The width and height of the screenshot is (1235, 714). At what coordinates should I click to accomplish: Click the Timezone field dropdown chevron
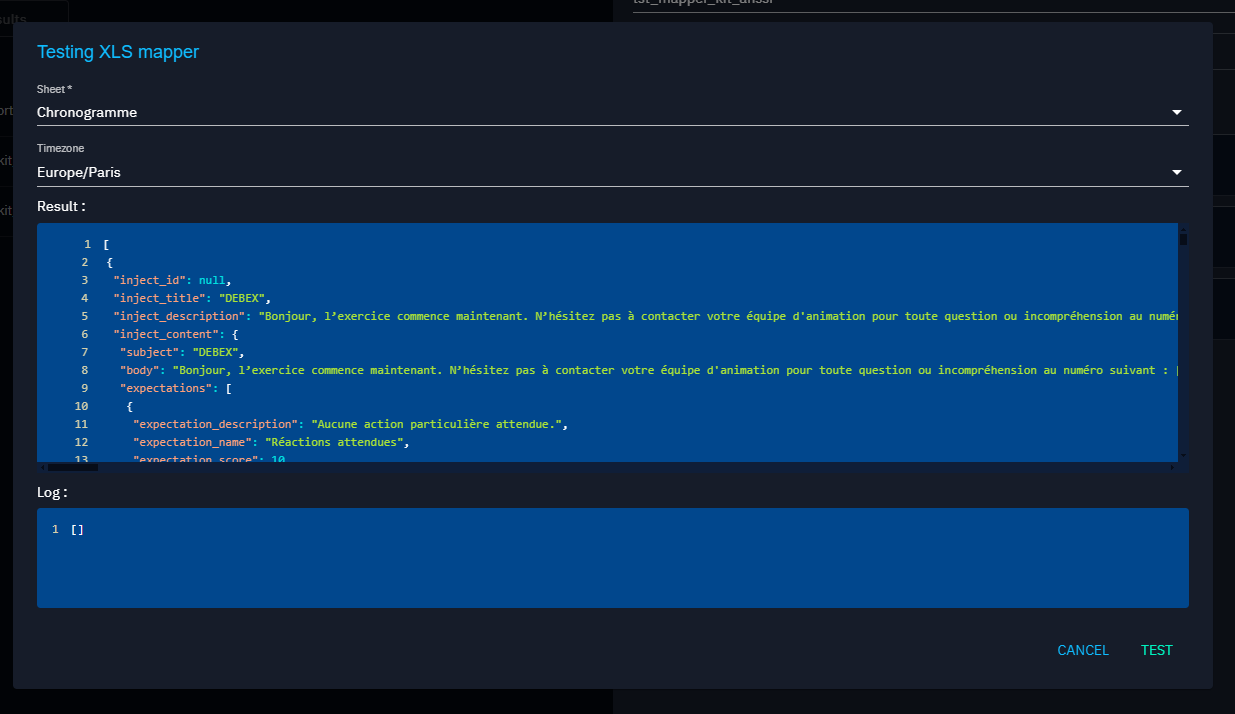[1177, 172]
